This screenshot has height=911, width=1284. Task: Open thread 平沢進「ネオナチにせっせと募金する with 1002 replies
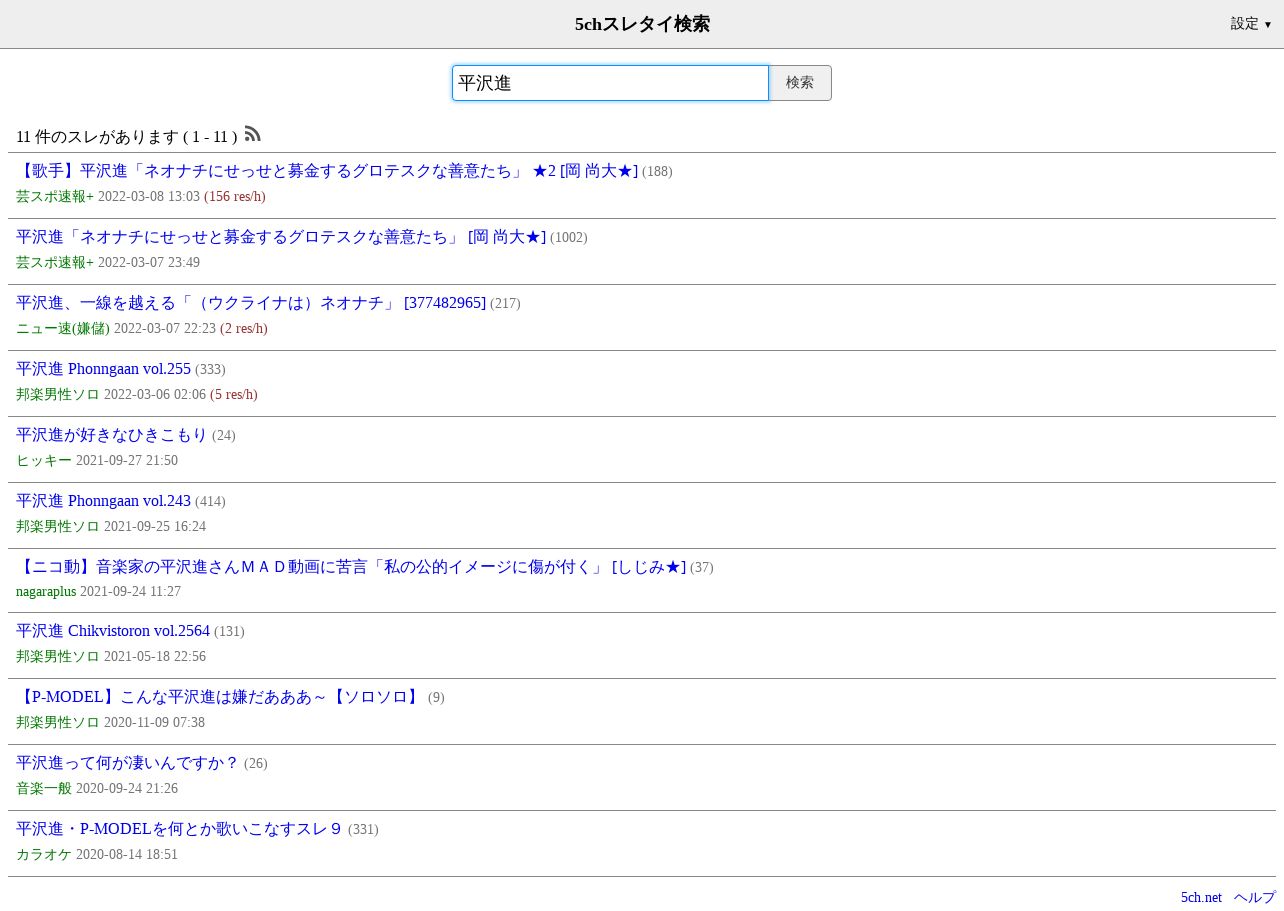click(x=281, y=237)
